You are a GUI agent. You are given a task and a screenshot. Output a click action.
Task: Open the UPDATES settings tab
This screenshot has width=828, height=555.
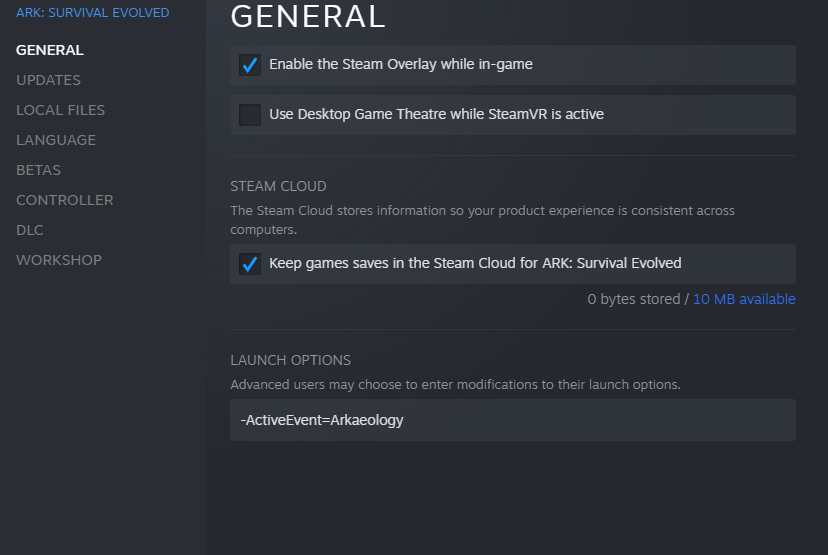[x=48, y=80]
